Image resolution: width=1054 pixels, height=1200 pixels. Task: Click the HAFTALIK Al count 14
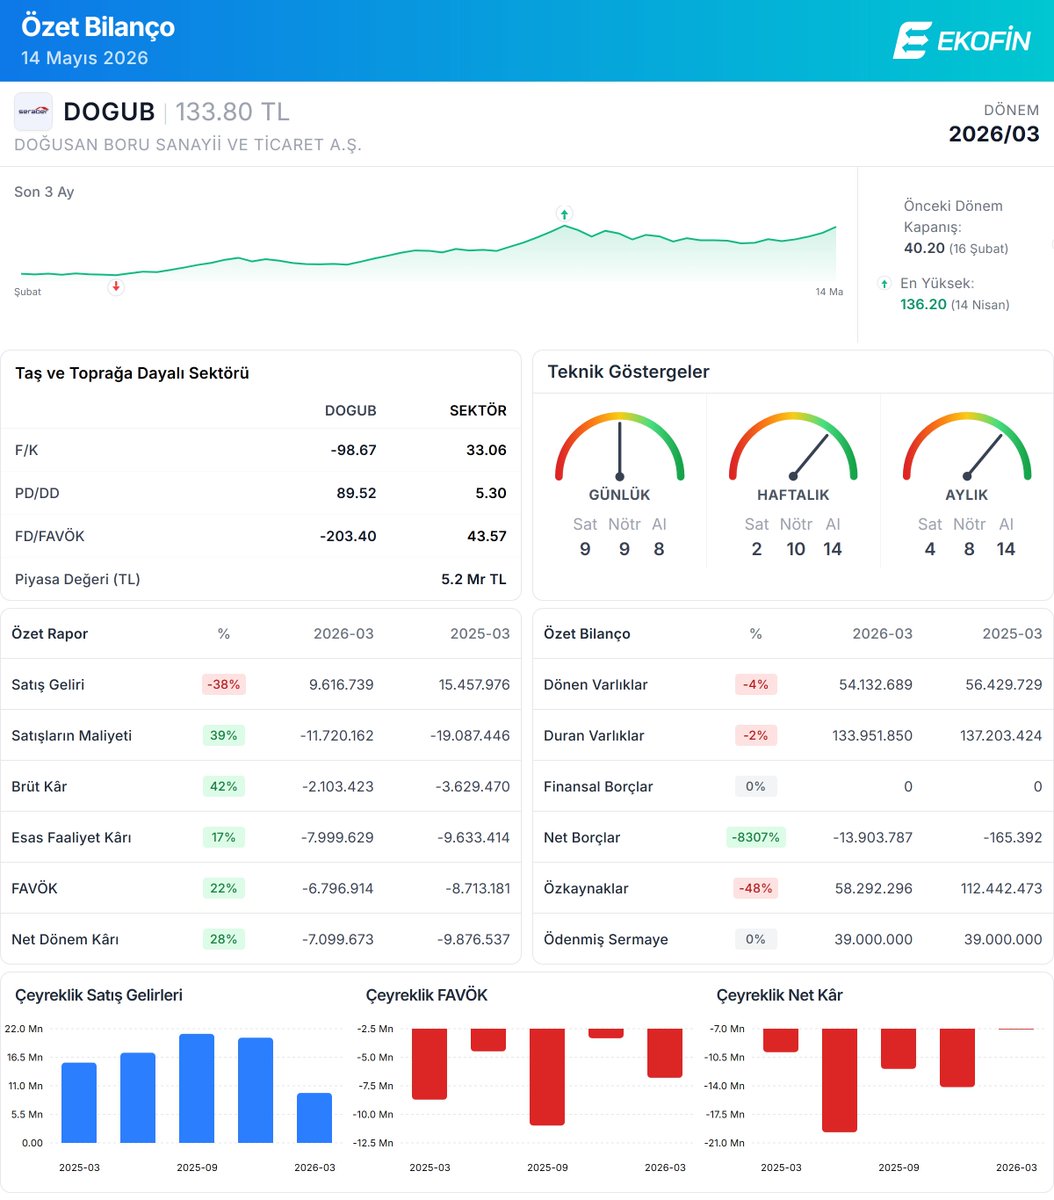click(833, 549)
